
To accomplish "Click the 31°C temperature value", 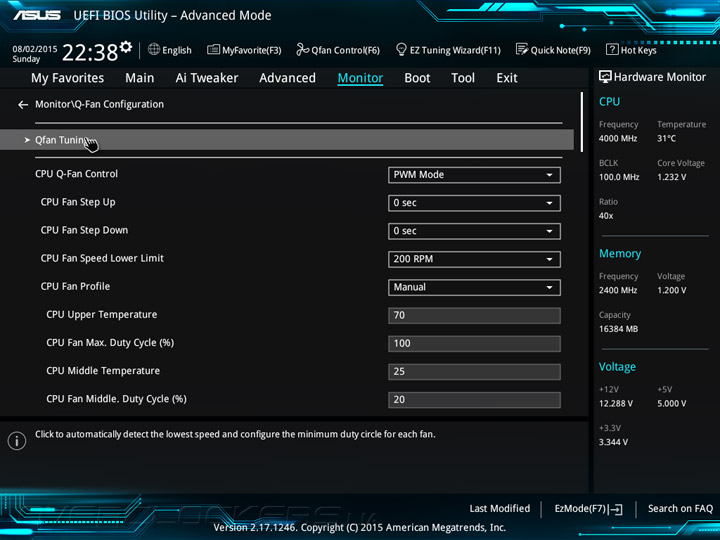I will point(667,138).
